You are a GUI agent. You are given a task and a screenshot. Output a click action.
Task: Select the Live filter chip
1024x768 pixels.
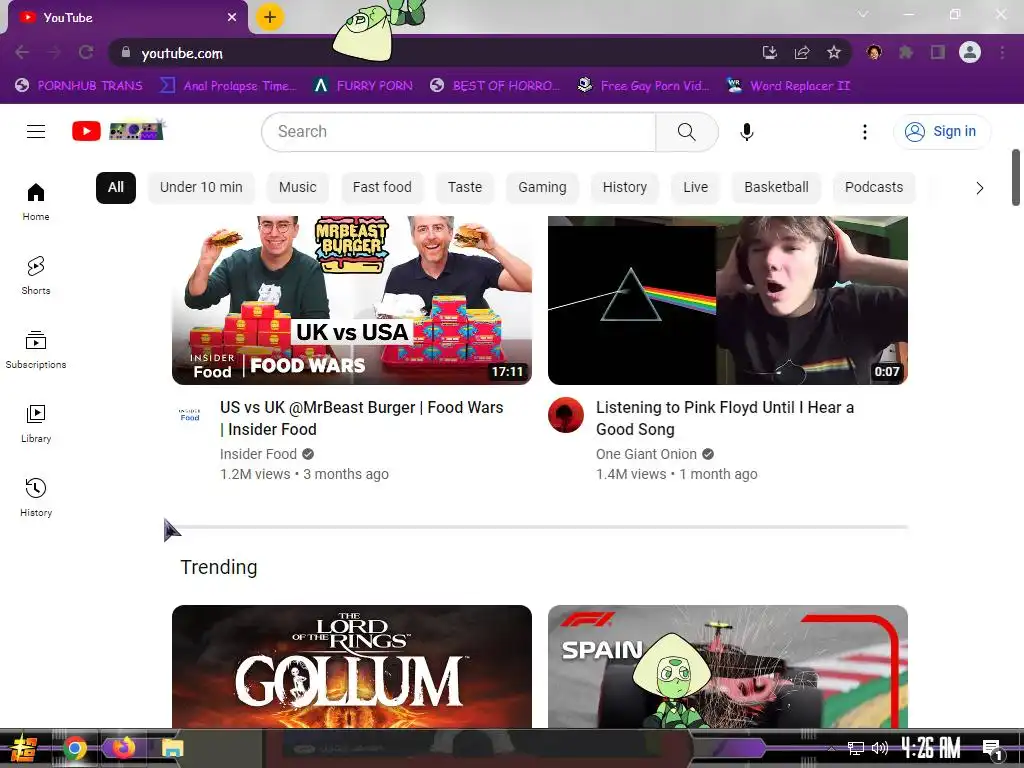[x=696, y=187]
